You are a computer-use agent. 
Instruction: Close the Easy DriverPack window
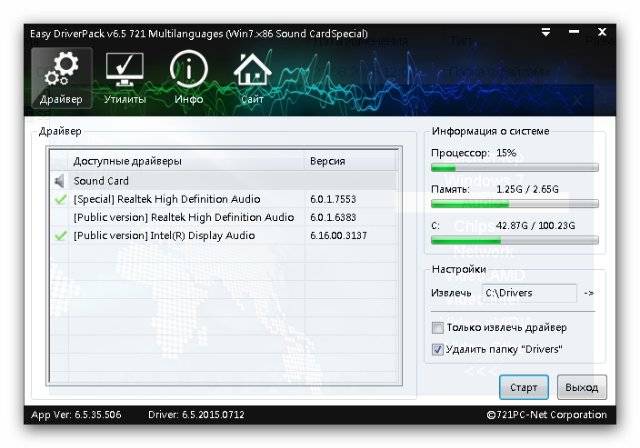tap(602, 32)
